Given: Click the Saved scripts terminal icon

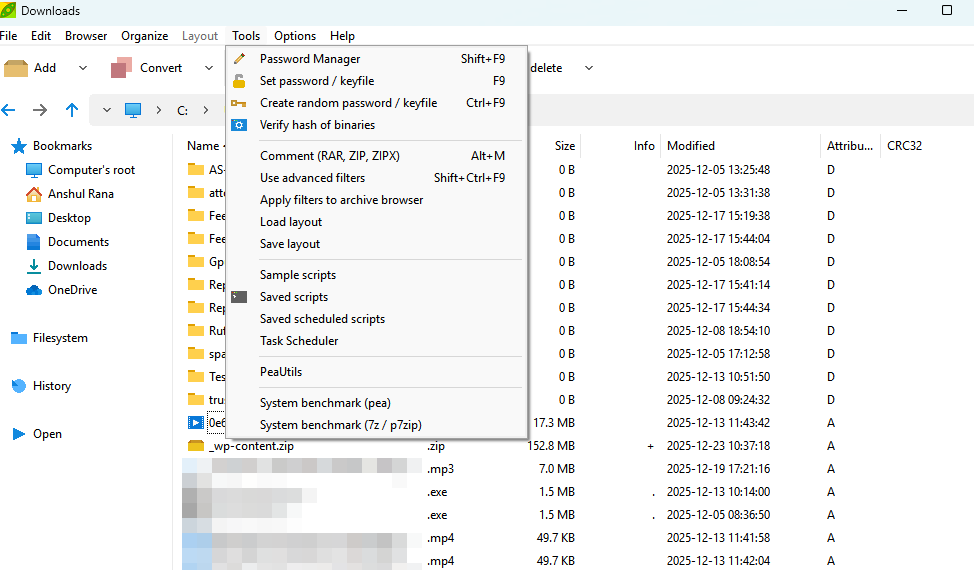Looking at the screenshot, I should click(239, 297).
